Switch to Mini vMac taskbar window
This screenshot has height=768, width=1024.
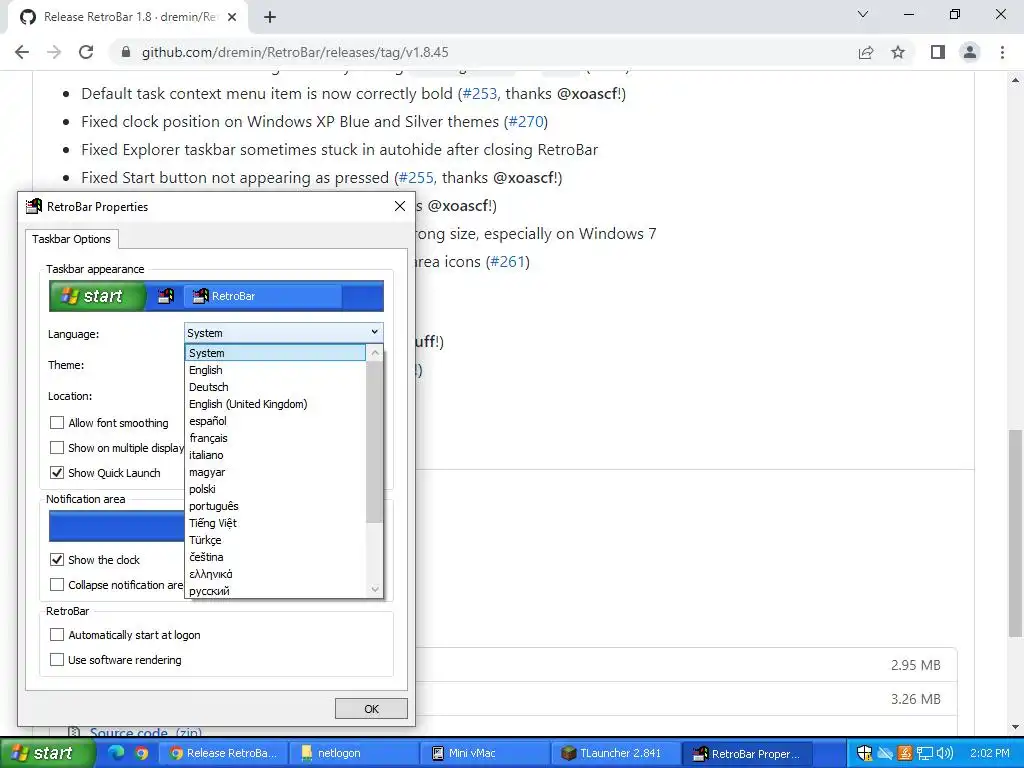click(x=487, y=753)
